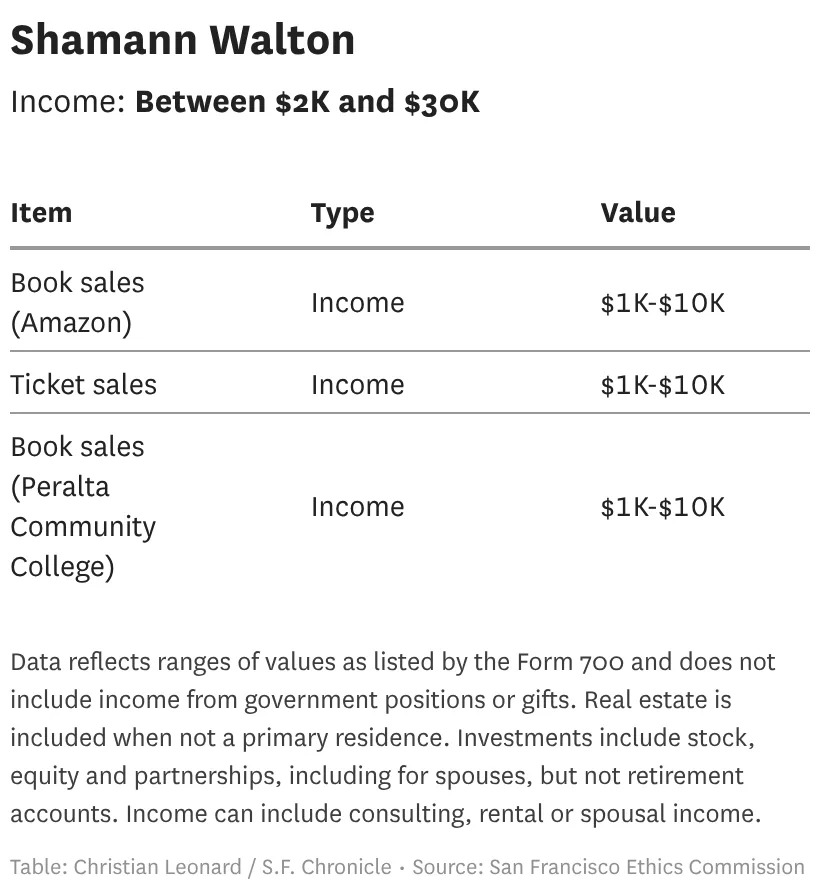
Task: Select the Book sales (Amazon) item cell
Action: (x=77, y=303)
